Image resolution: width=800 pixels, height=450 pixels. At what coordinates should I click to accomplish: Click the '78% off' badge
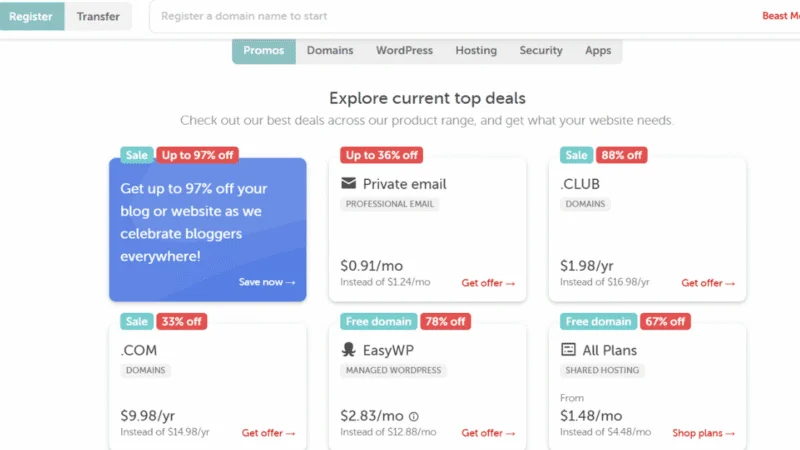click(445, 321)
